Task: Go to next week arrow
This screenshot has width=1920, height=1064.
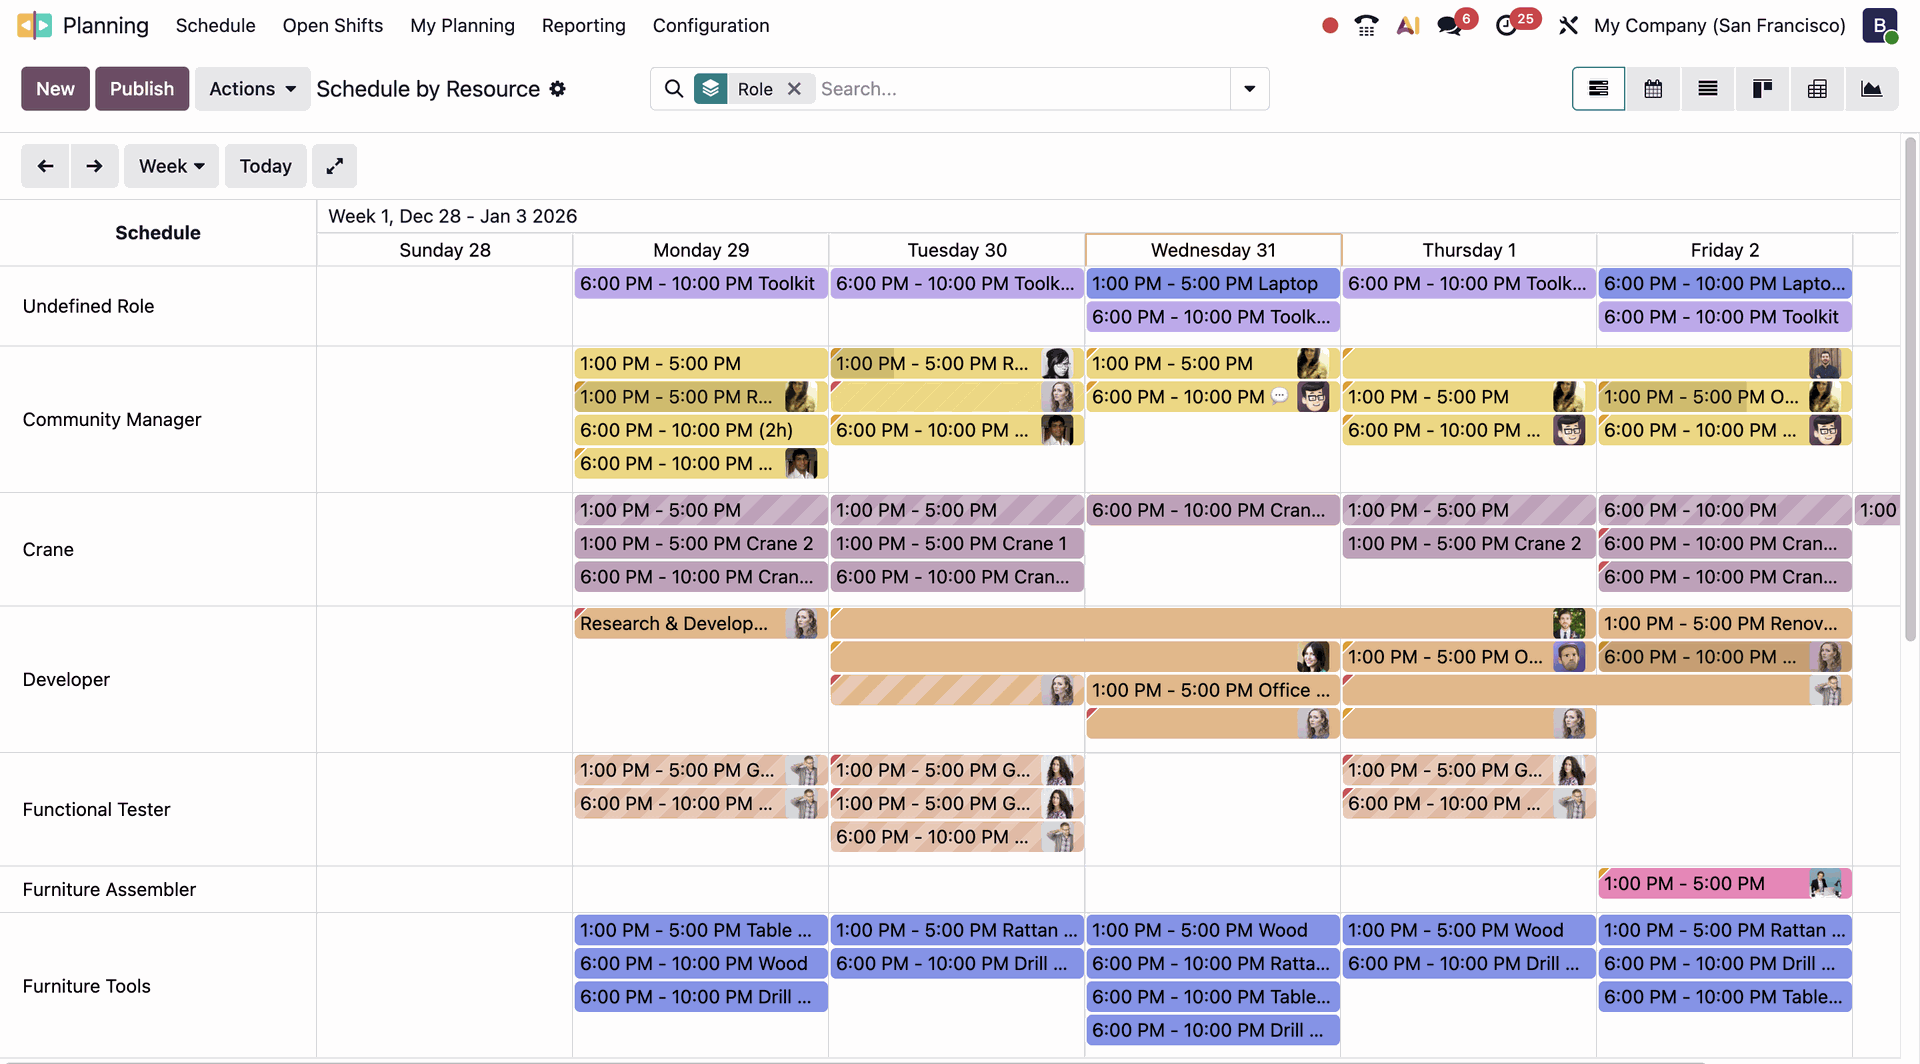Action: coord(94,166)
